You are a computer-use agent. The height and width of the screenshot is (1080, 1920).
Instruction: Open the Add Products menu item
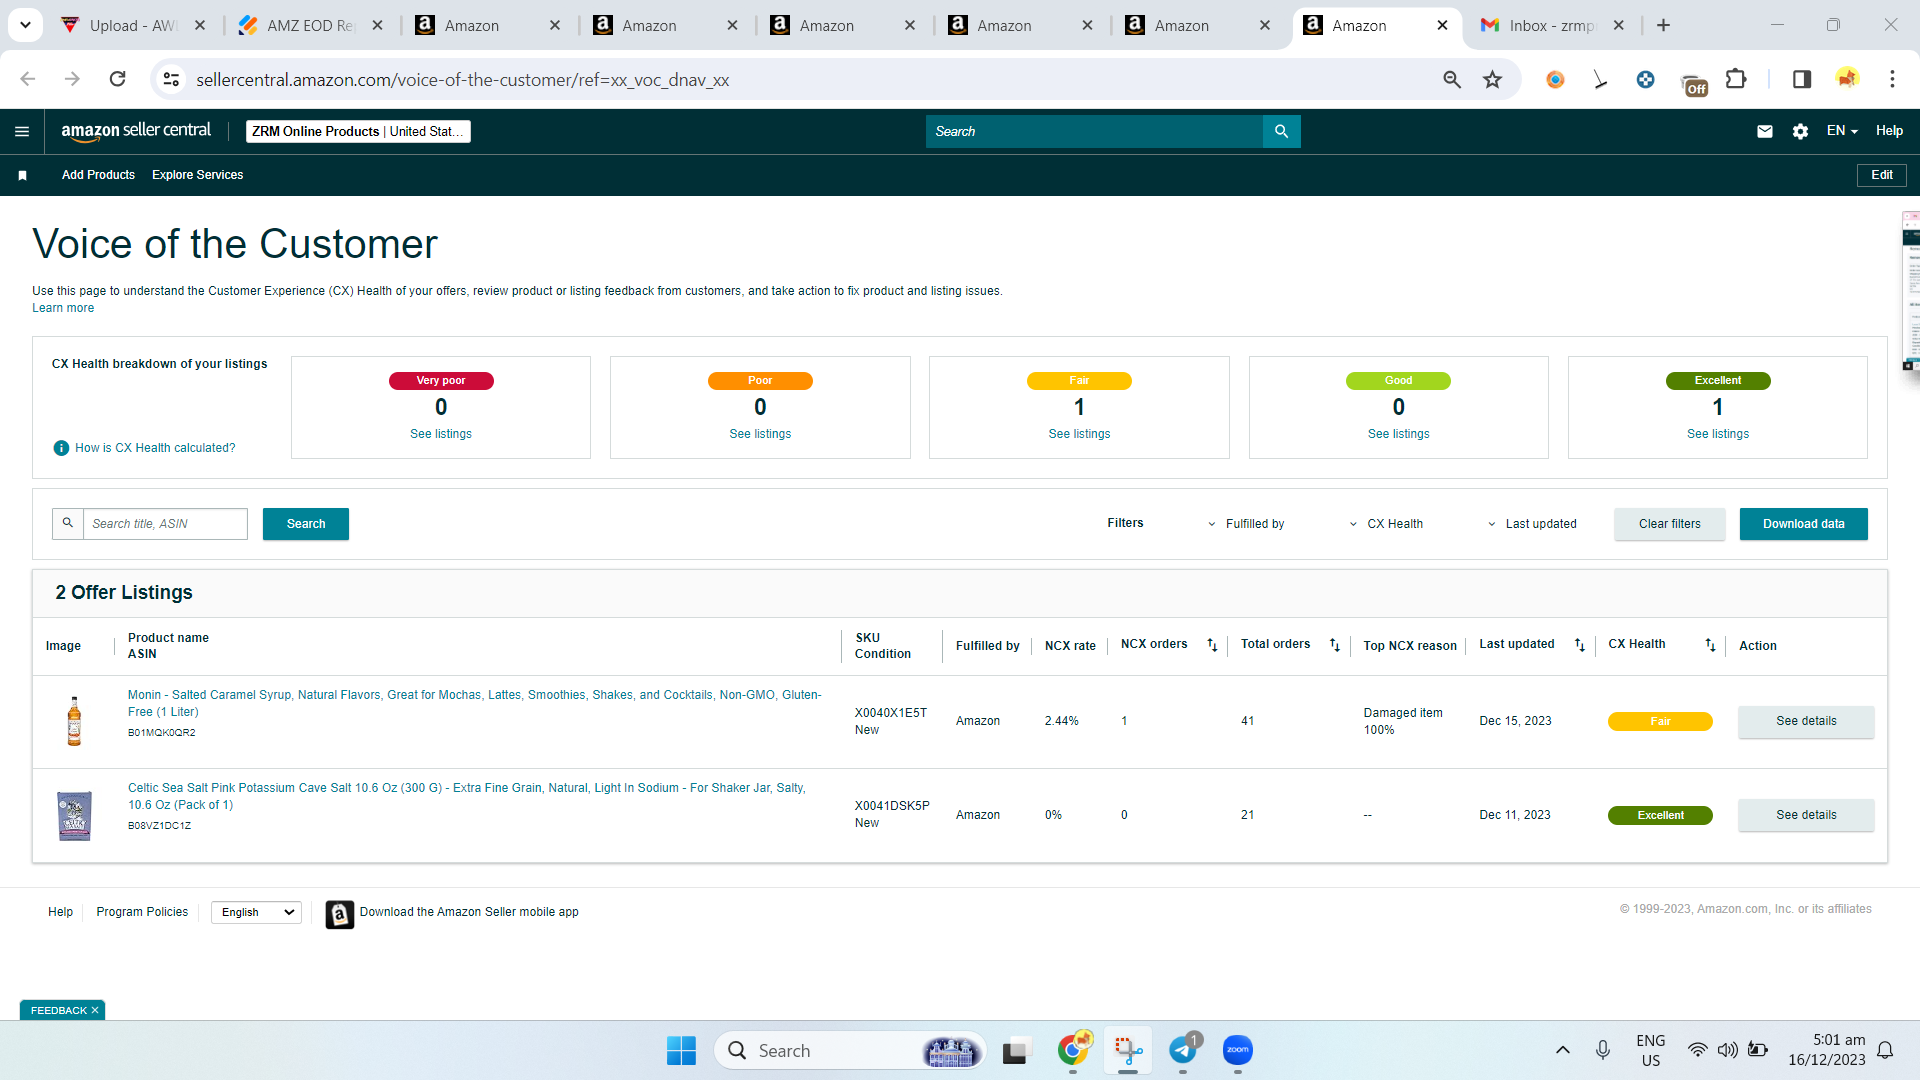pos(98,175)
